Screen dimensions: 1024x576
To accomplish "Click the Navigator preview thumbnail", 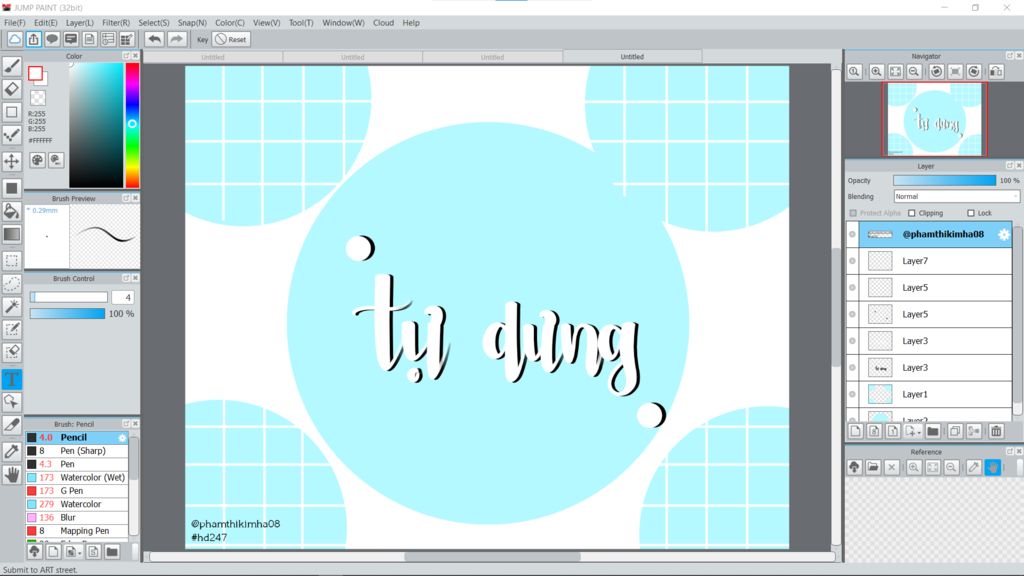I will point(935,120).
